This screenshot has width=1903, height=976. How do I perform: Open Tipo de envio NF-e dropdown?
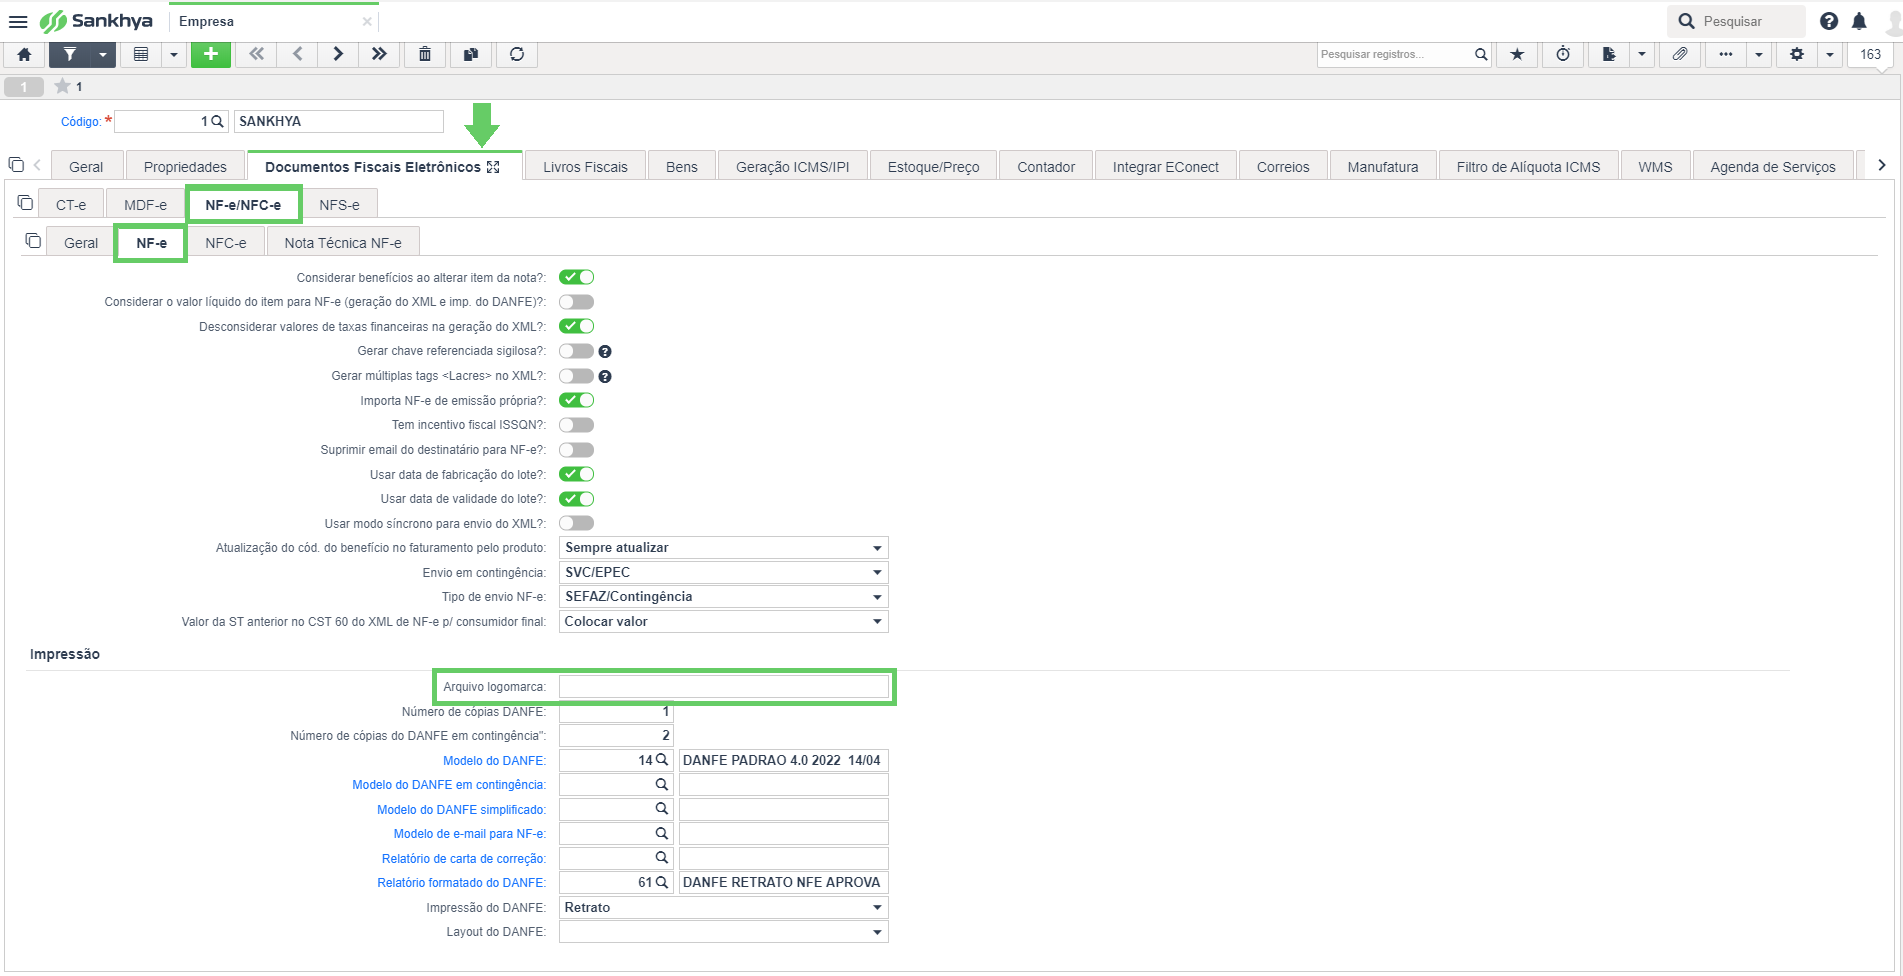point(723,597)
